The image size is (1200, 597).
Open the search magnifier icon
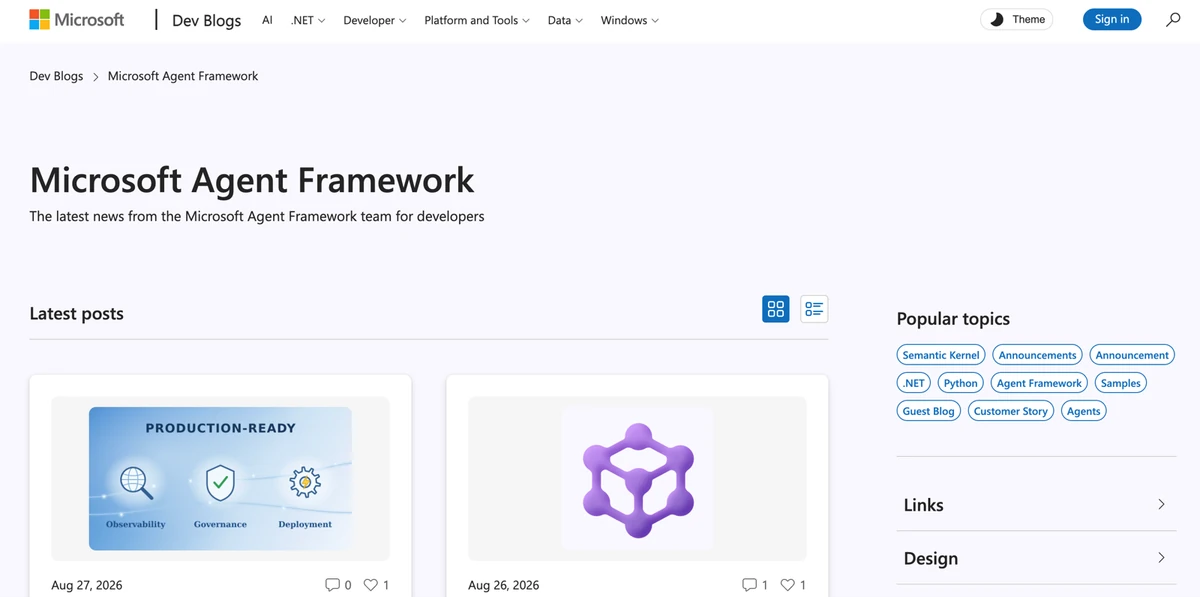[1174, 19]
